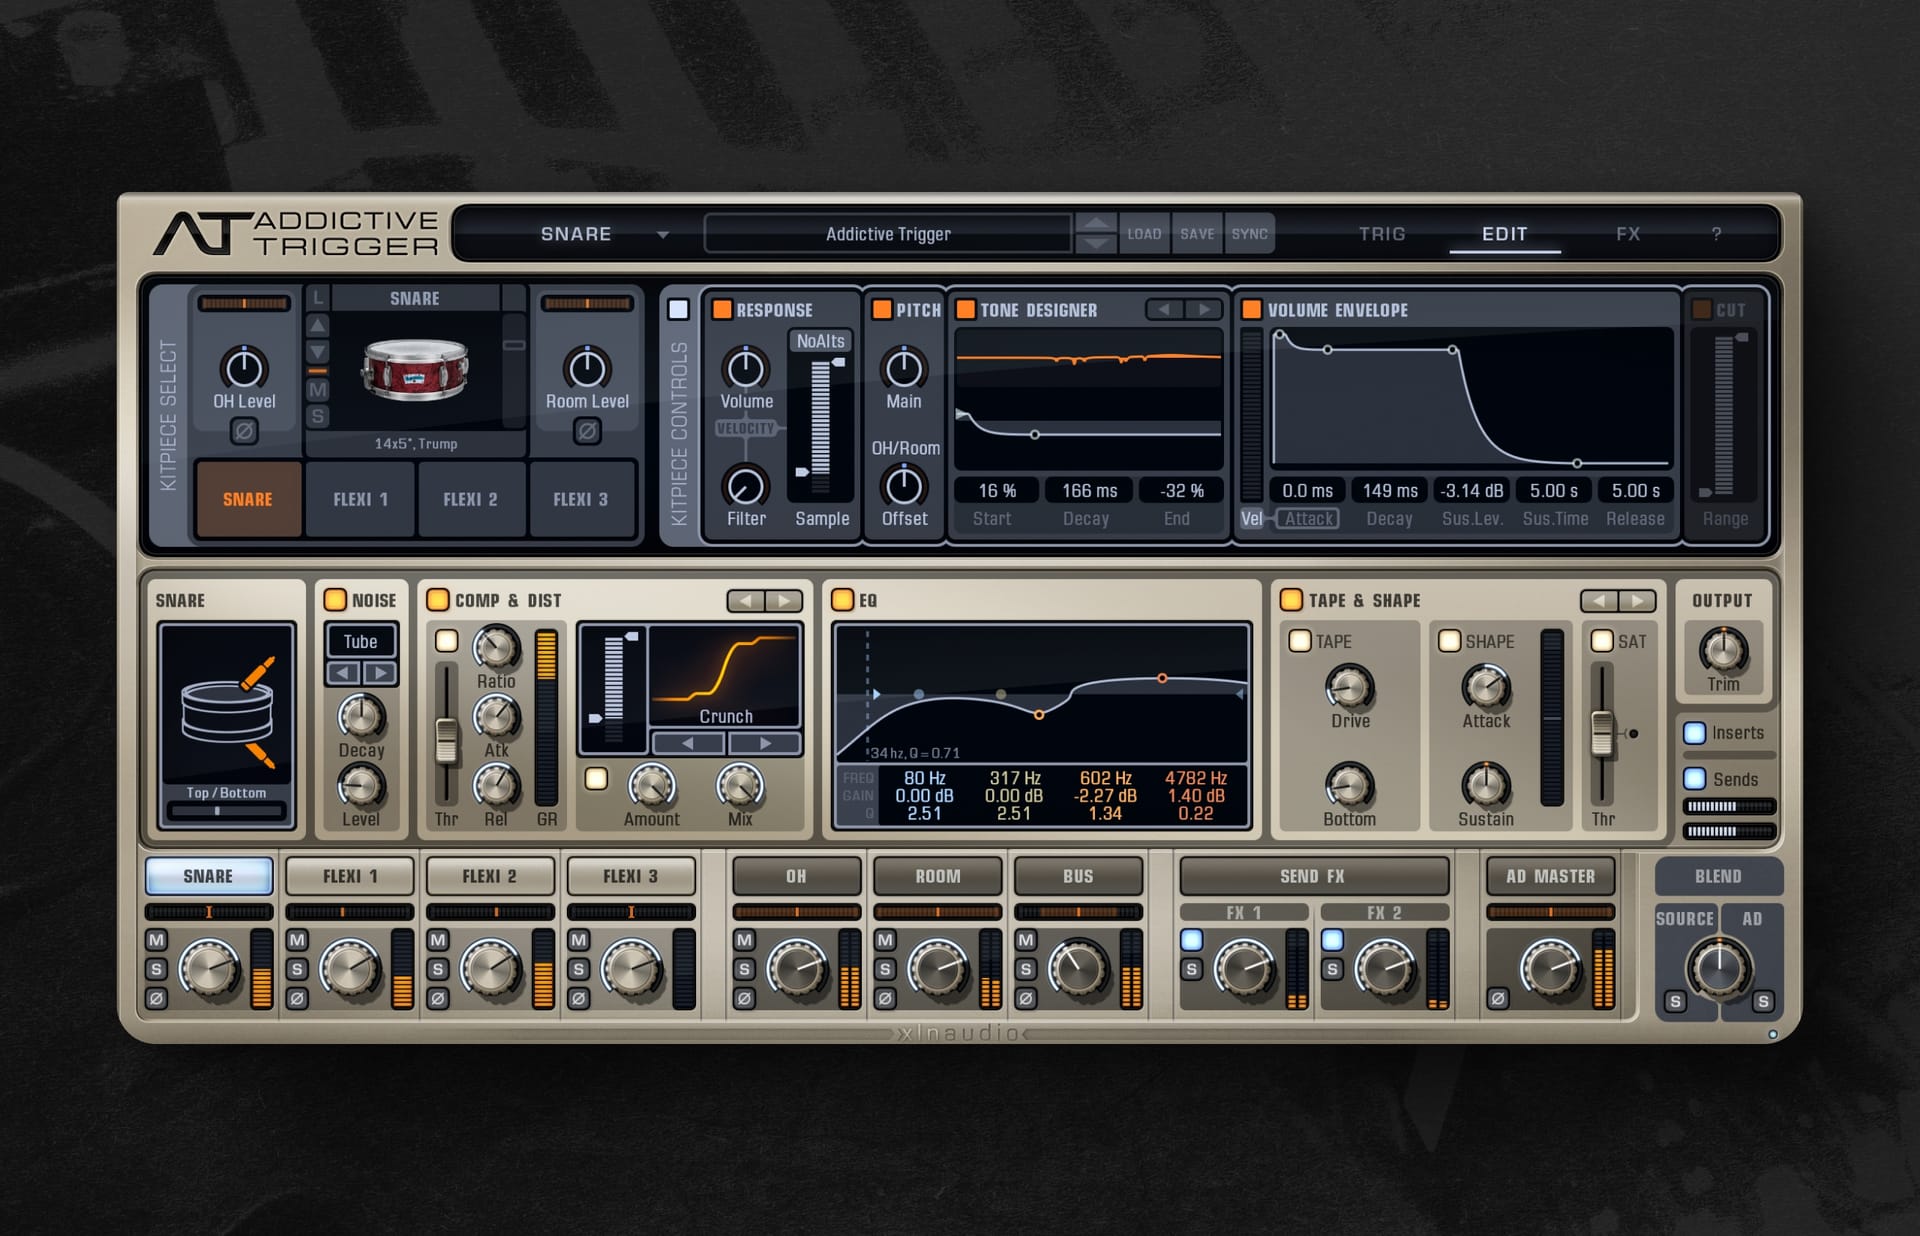
Task: Click the LOAD preset button
Action: 1144,234
